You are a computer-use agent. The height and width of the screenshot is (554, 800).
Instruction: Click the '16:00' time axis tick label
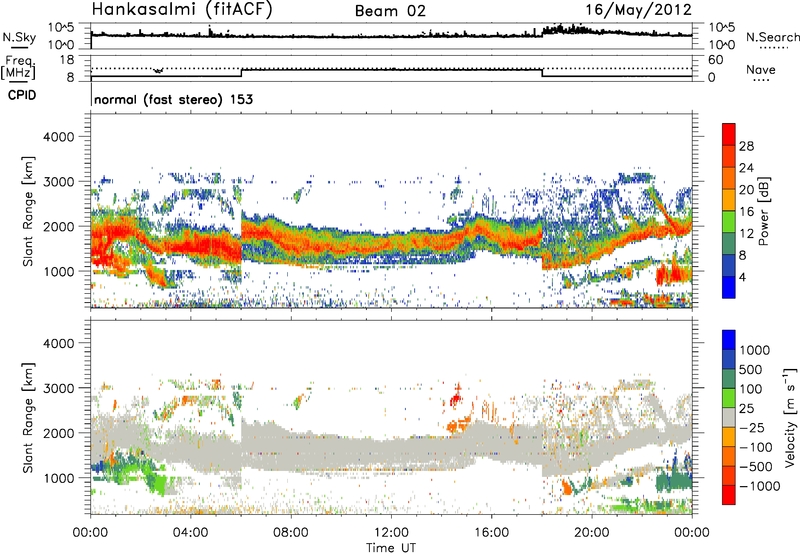click(x=491, y=533)
